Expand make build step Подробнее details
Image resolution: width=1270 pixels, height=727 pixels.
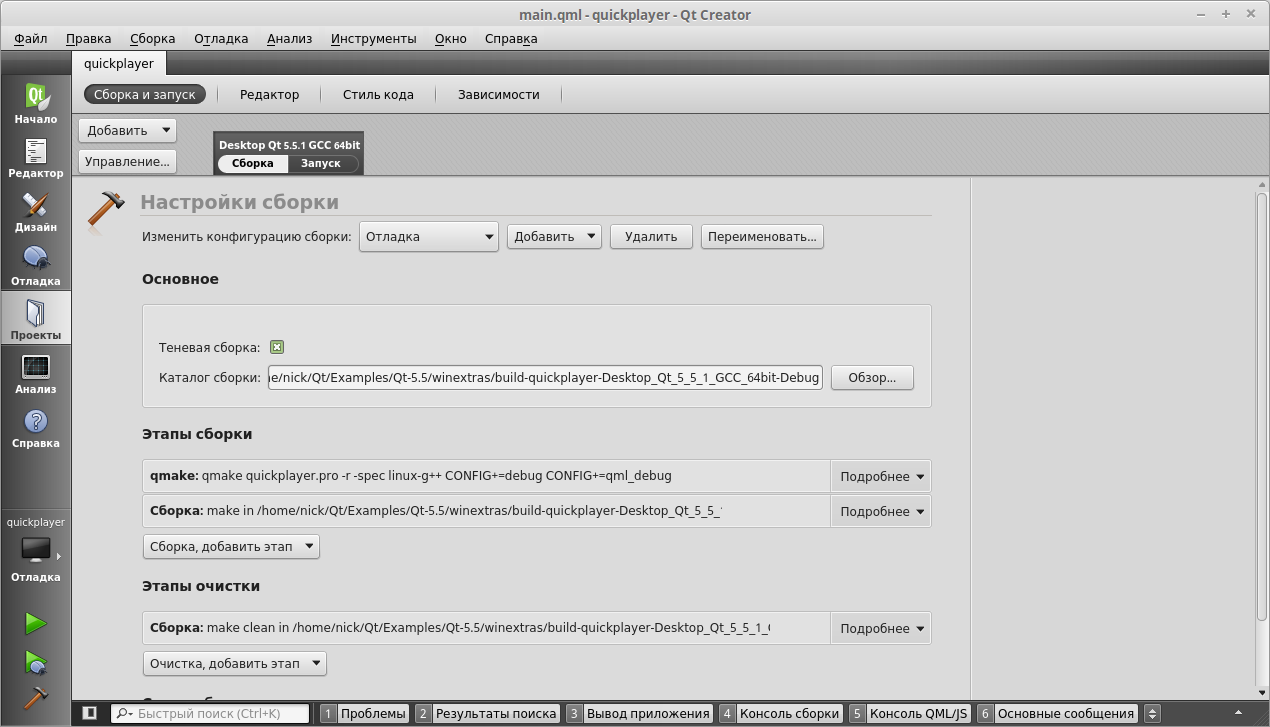[881, 511]
